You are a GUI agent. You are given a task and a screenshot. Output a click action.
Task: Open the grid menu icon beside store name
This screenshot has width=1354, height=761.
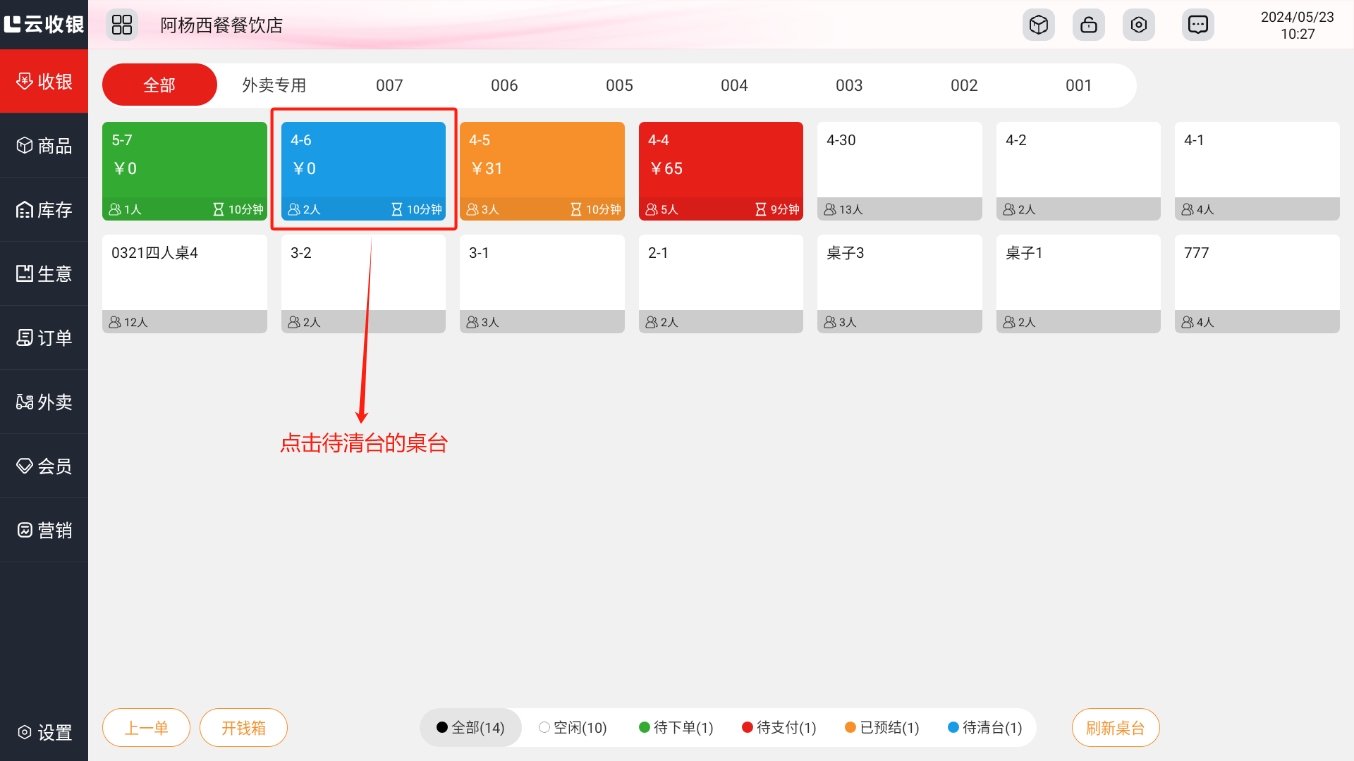click(x=122, y=25)
